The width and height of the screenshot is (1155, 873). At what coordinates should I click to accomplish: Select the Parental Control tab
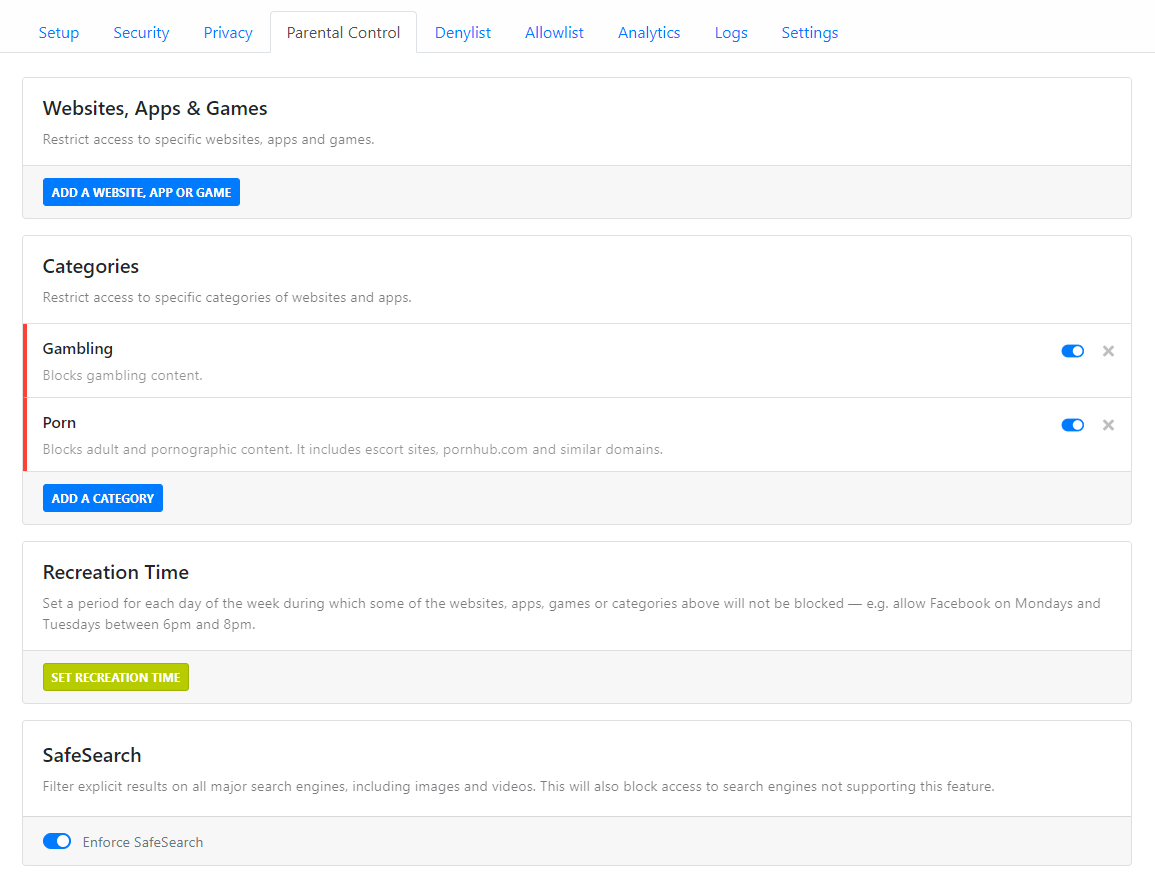click(343, 33)
